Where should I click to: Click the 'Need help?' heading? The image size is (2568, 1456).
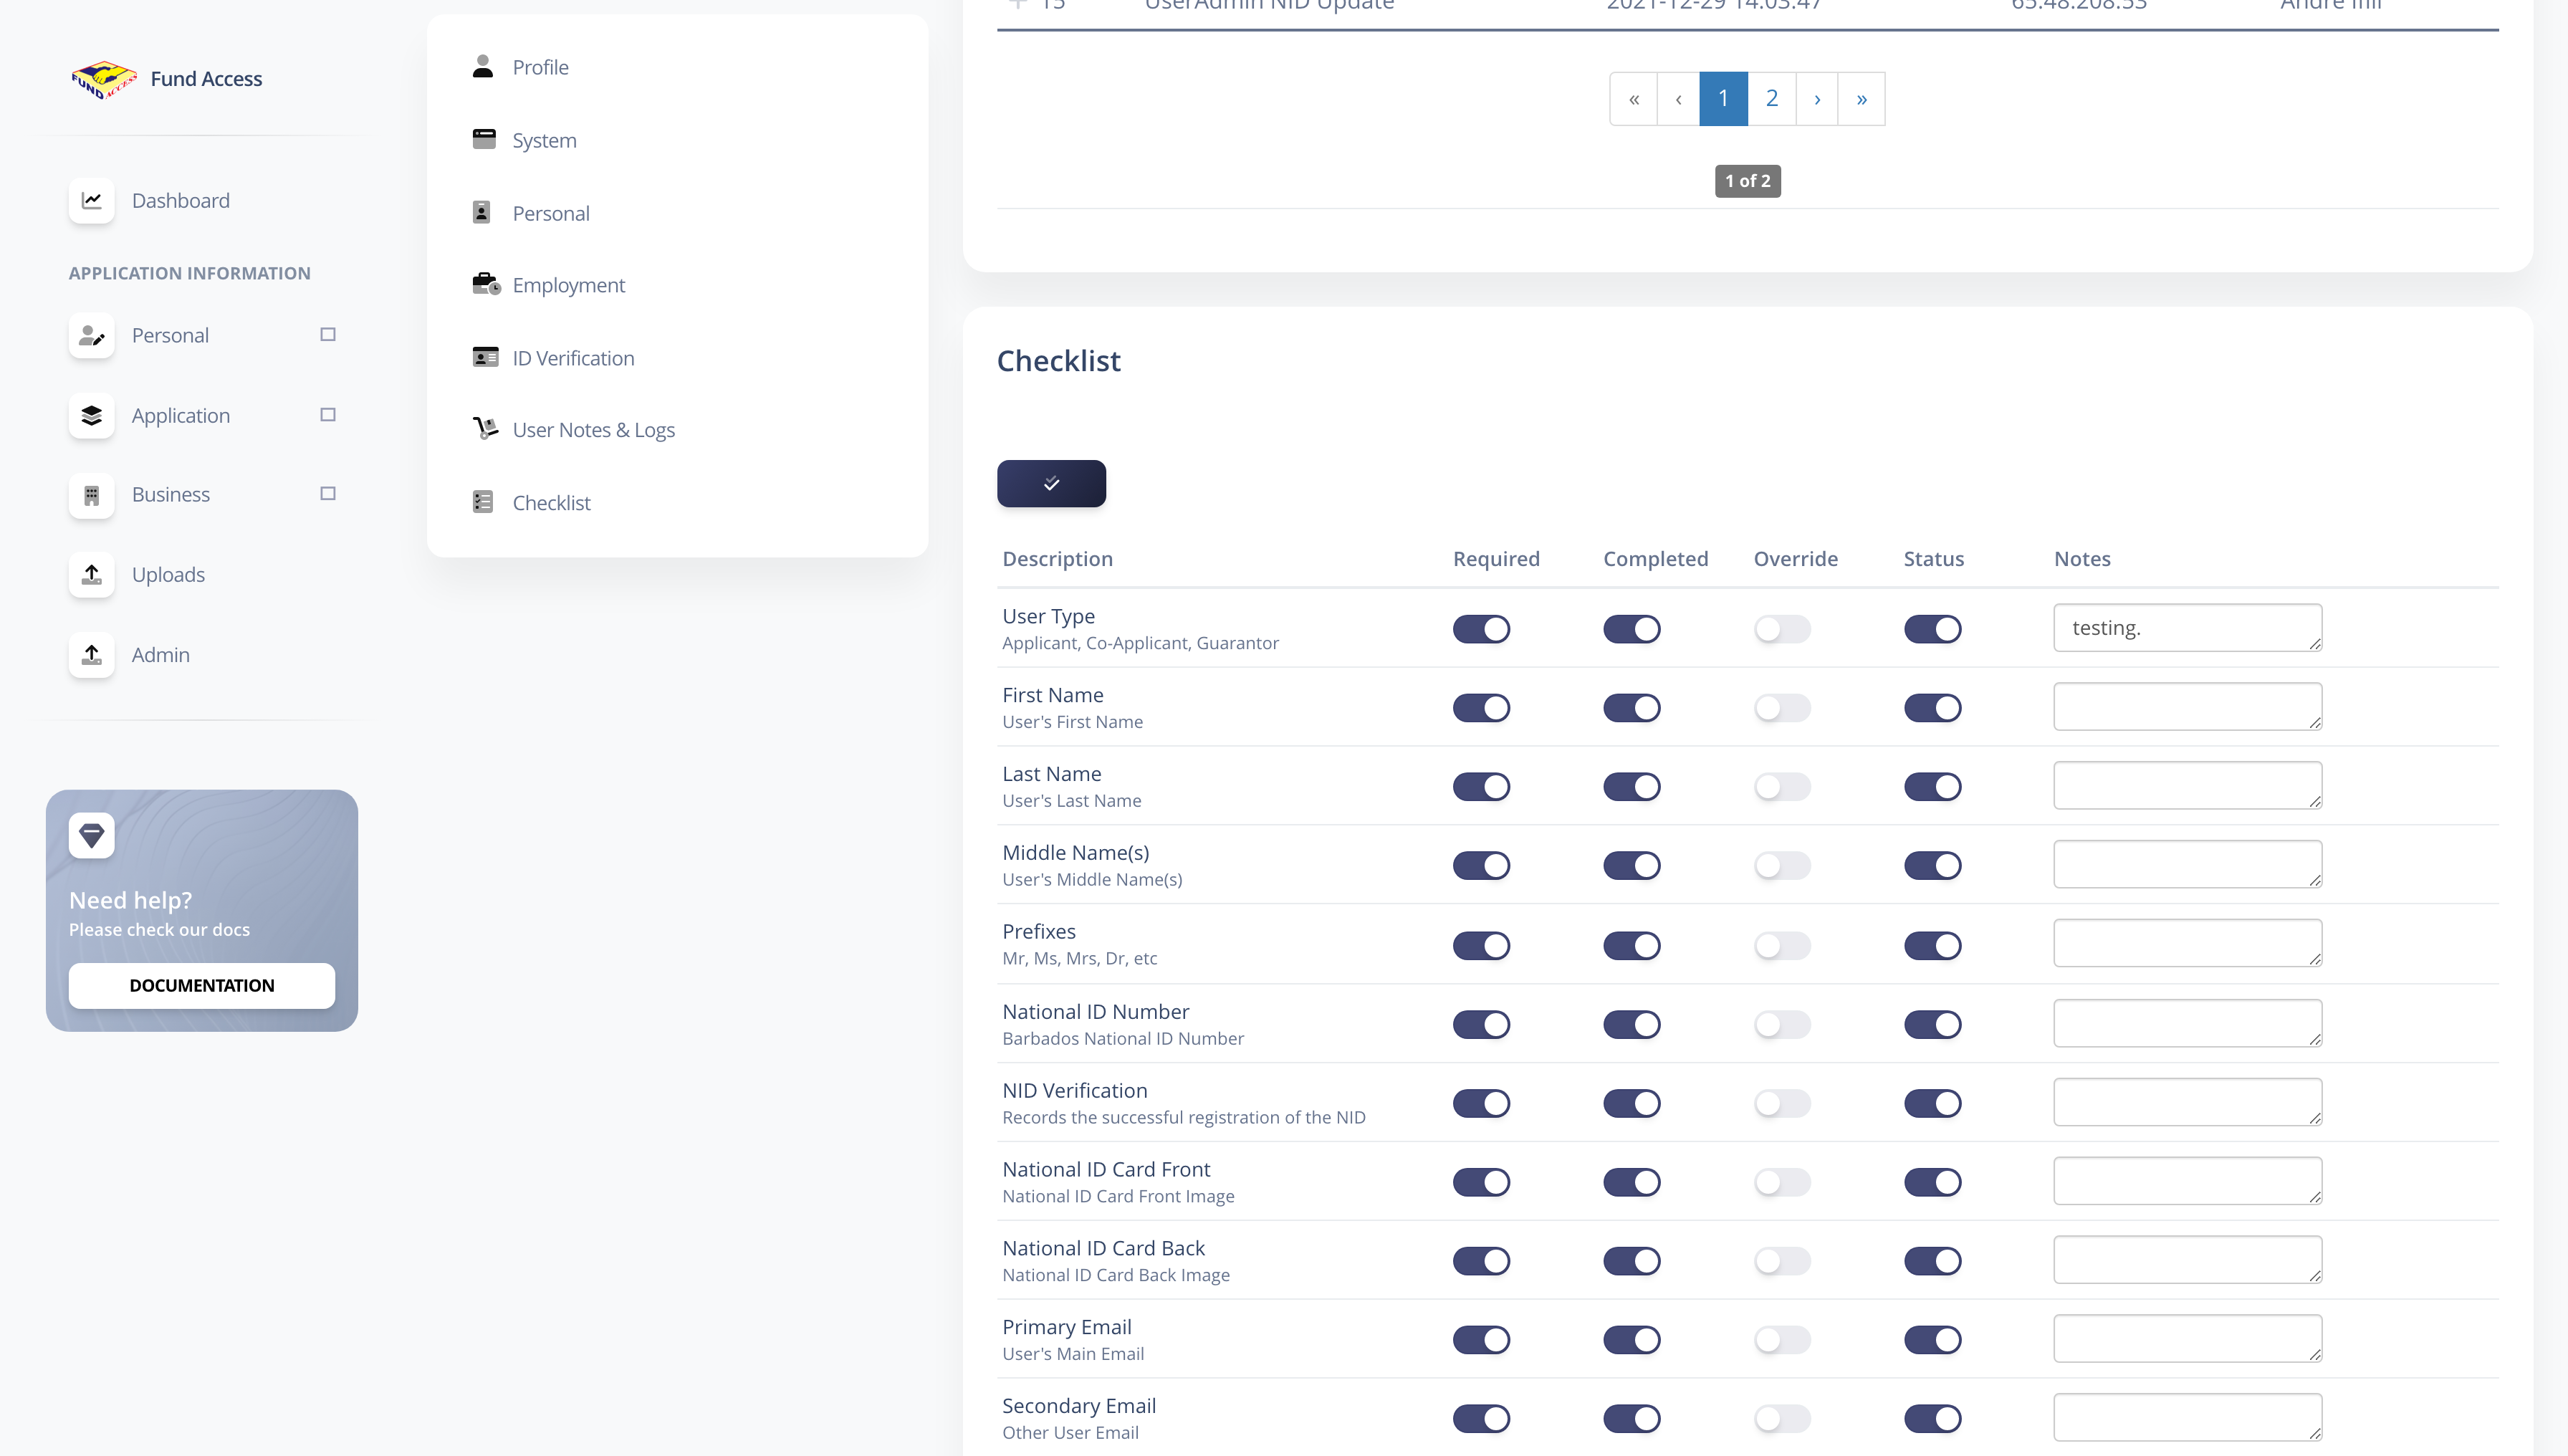tap(130, 900)
